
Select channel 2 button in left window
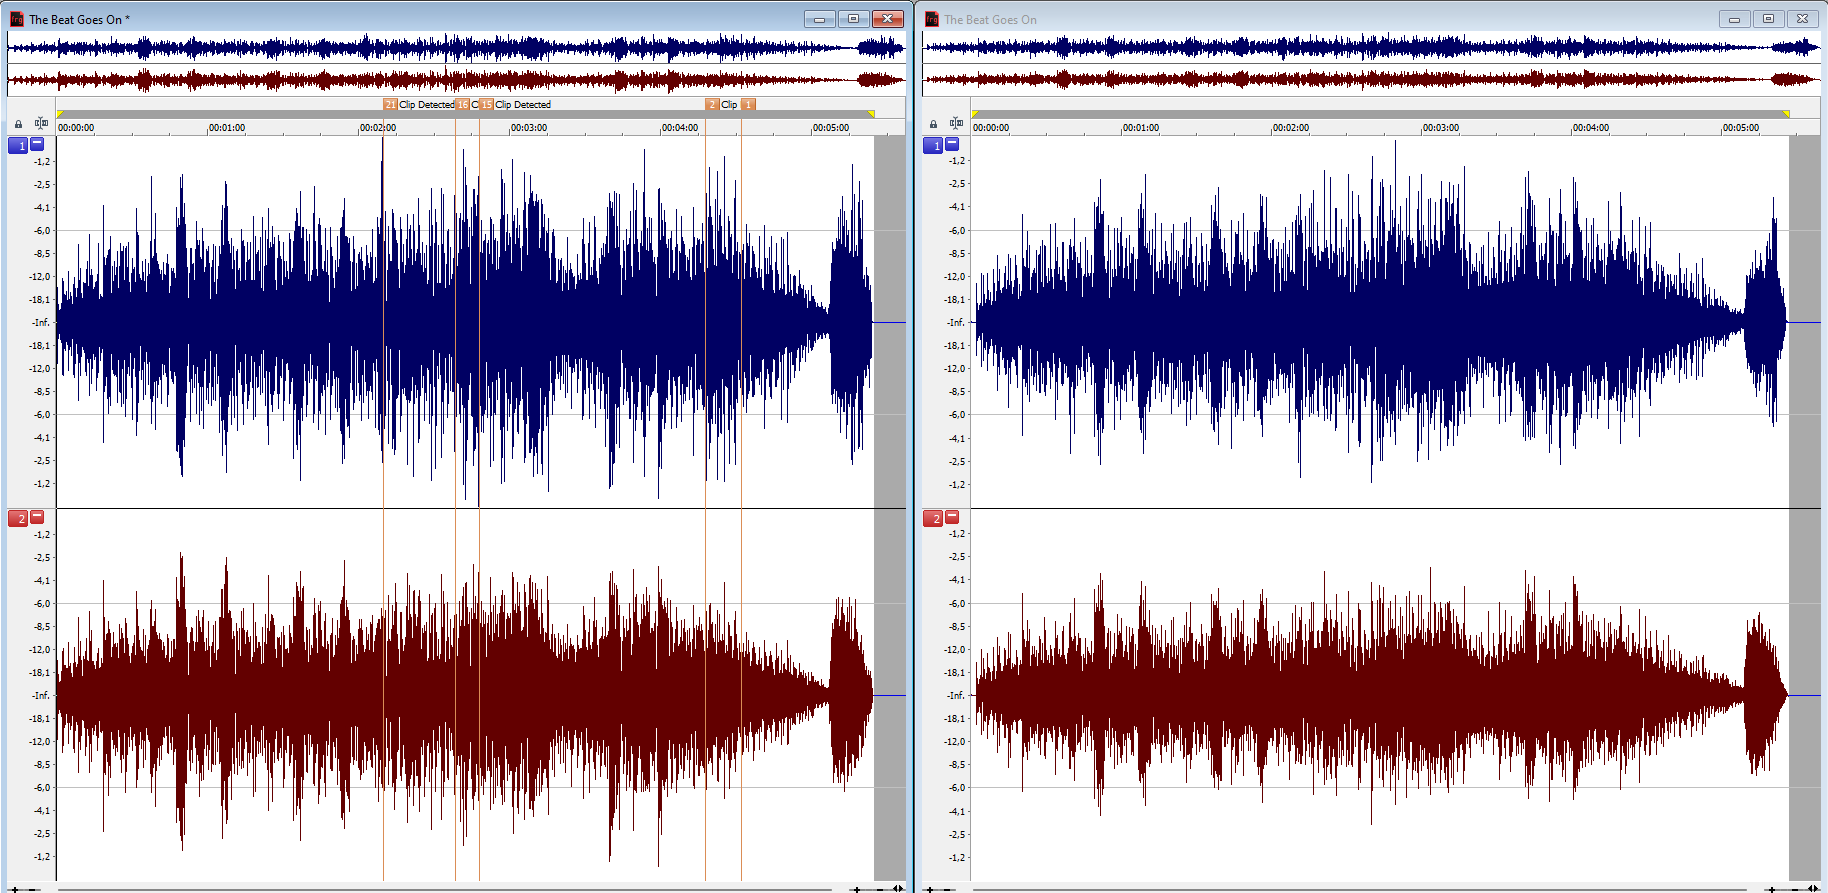pyautogui.click(x=18, y=519)
